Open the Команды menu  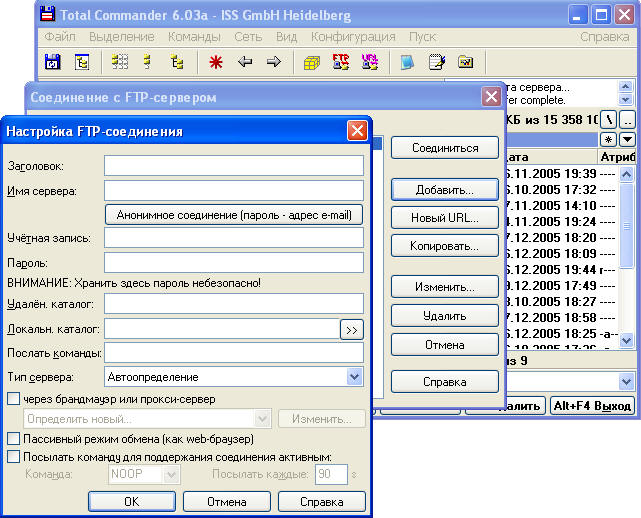pyautogui.click(x=194, y=37)
